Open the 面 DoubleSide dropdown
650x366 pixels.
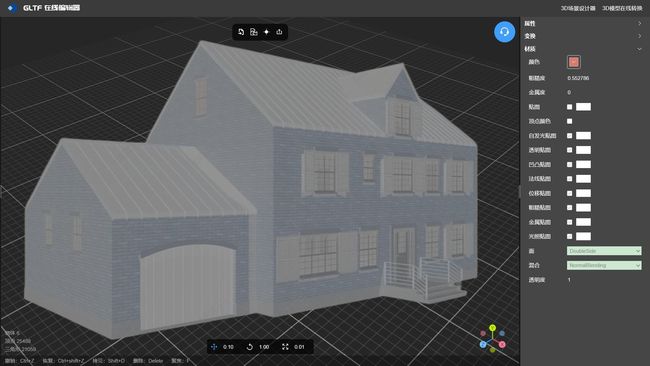pyautogui.click(x=604, y=251)
